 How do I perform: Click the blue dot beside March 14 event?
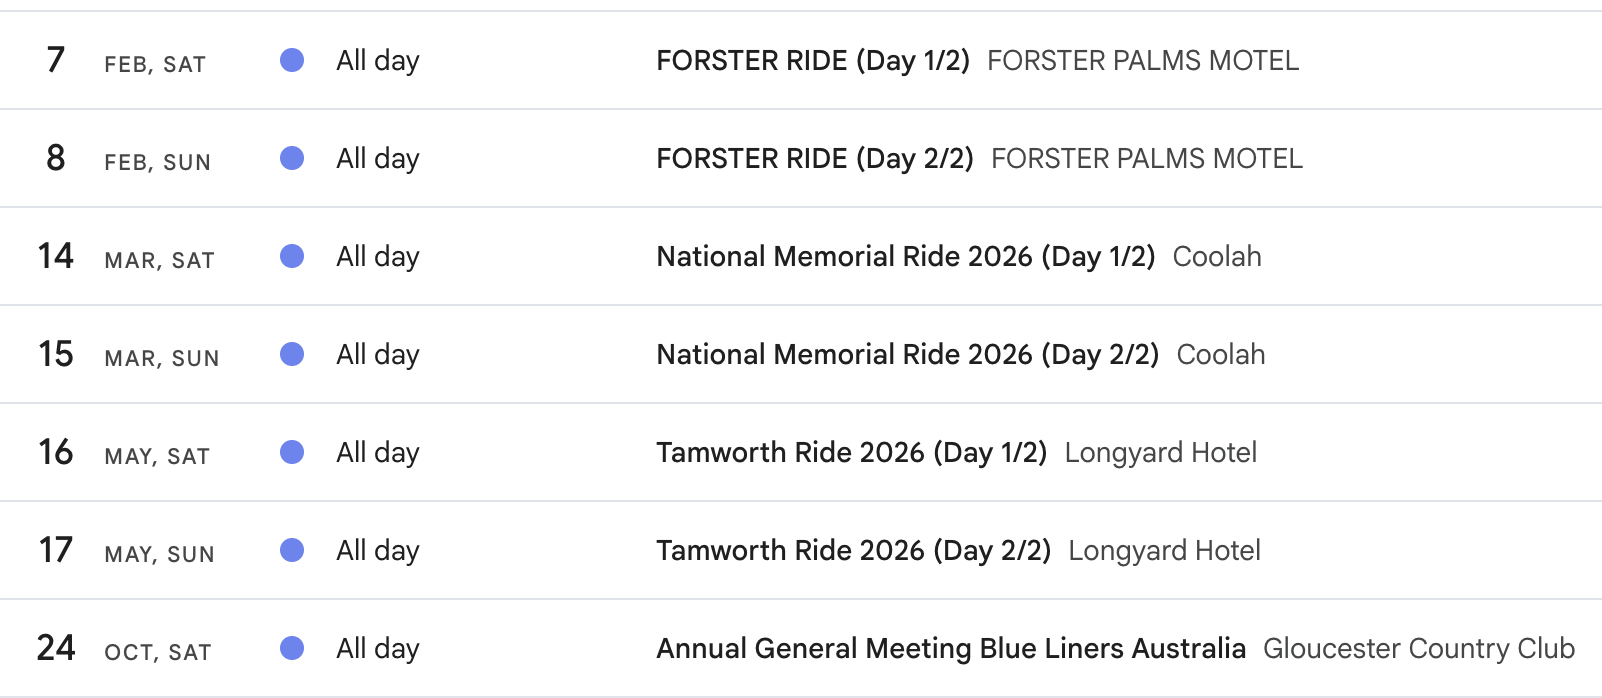tap(292, 257)
